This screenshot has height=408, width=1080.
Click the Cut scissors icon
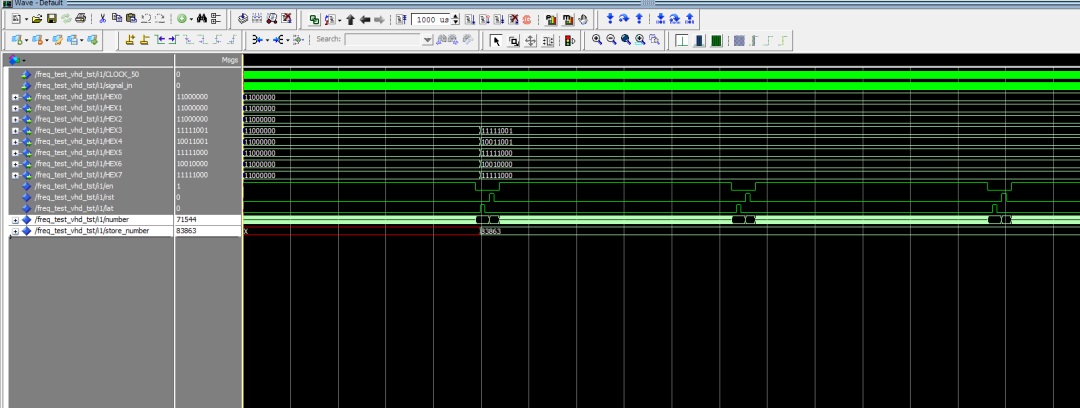click(x=104, y=19)
